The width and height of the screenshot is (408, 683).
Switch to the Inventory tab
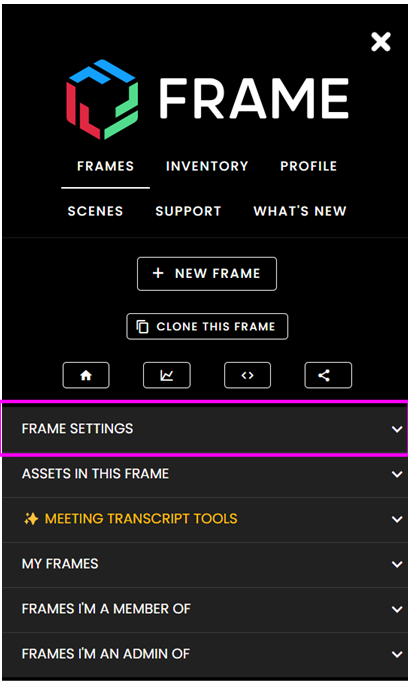(207, 166)
